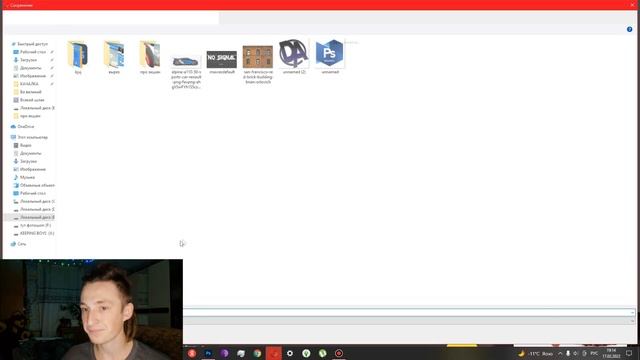640x360 pixels.
Task: Click the microphone tray icon
Action: tap(568, 353)
